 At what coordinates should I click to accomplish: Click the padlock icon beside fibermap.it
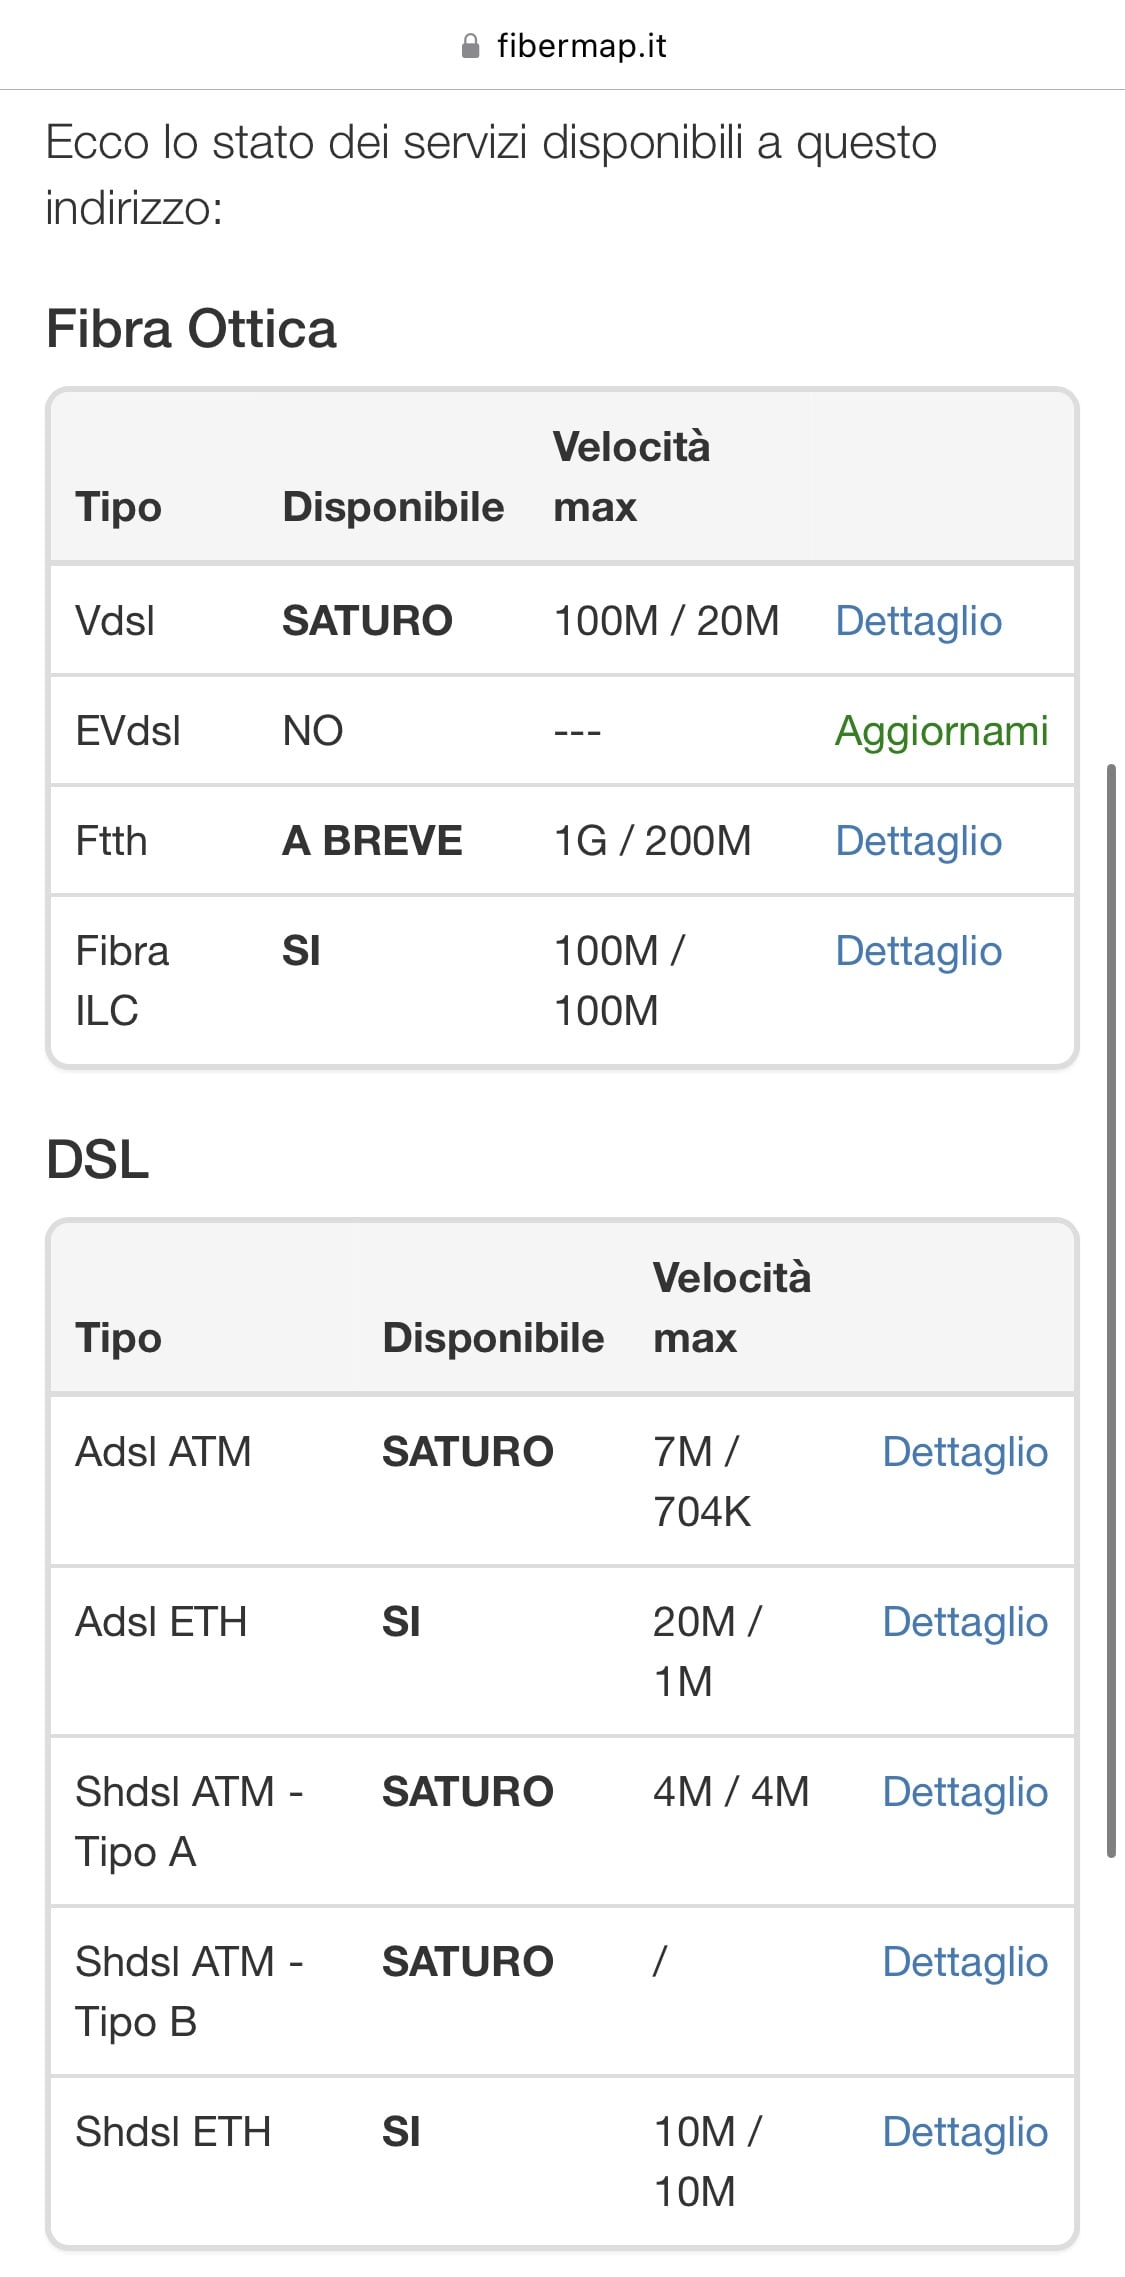(470, 46)
